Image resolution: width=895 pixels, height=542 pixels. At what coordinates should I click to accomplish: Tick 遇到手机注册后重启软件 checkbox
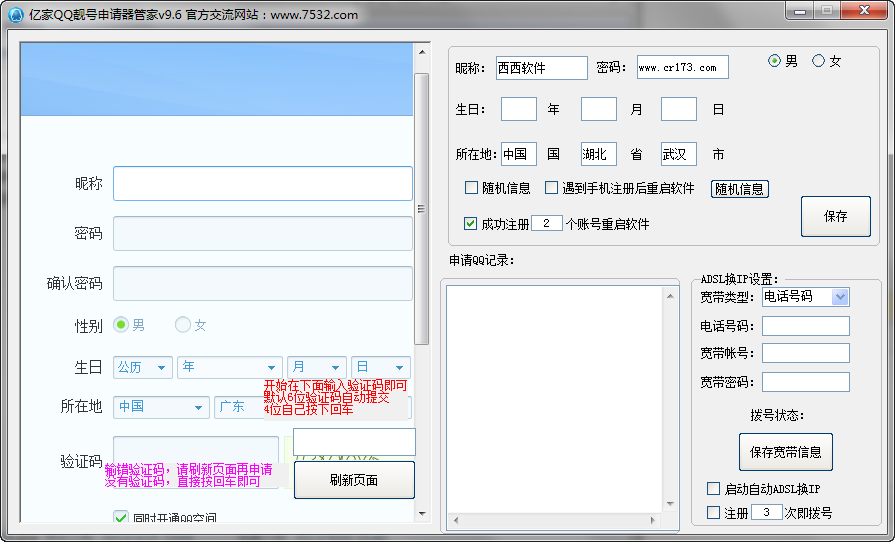[551, 188]
